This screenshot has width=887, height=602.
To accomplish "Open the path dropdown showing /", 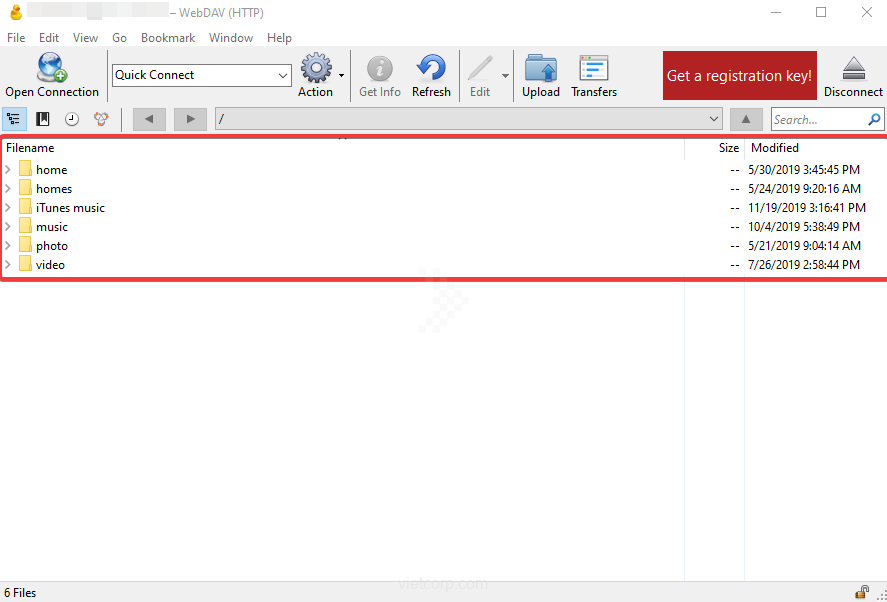I will pyautogui.click(x=713, y=119).
